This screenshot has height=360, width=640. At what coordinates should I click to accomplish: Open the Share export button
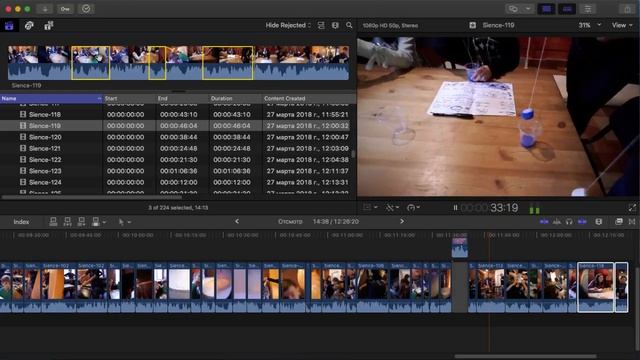[628, 9]
